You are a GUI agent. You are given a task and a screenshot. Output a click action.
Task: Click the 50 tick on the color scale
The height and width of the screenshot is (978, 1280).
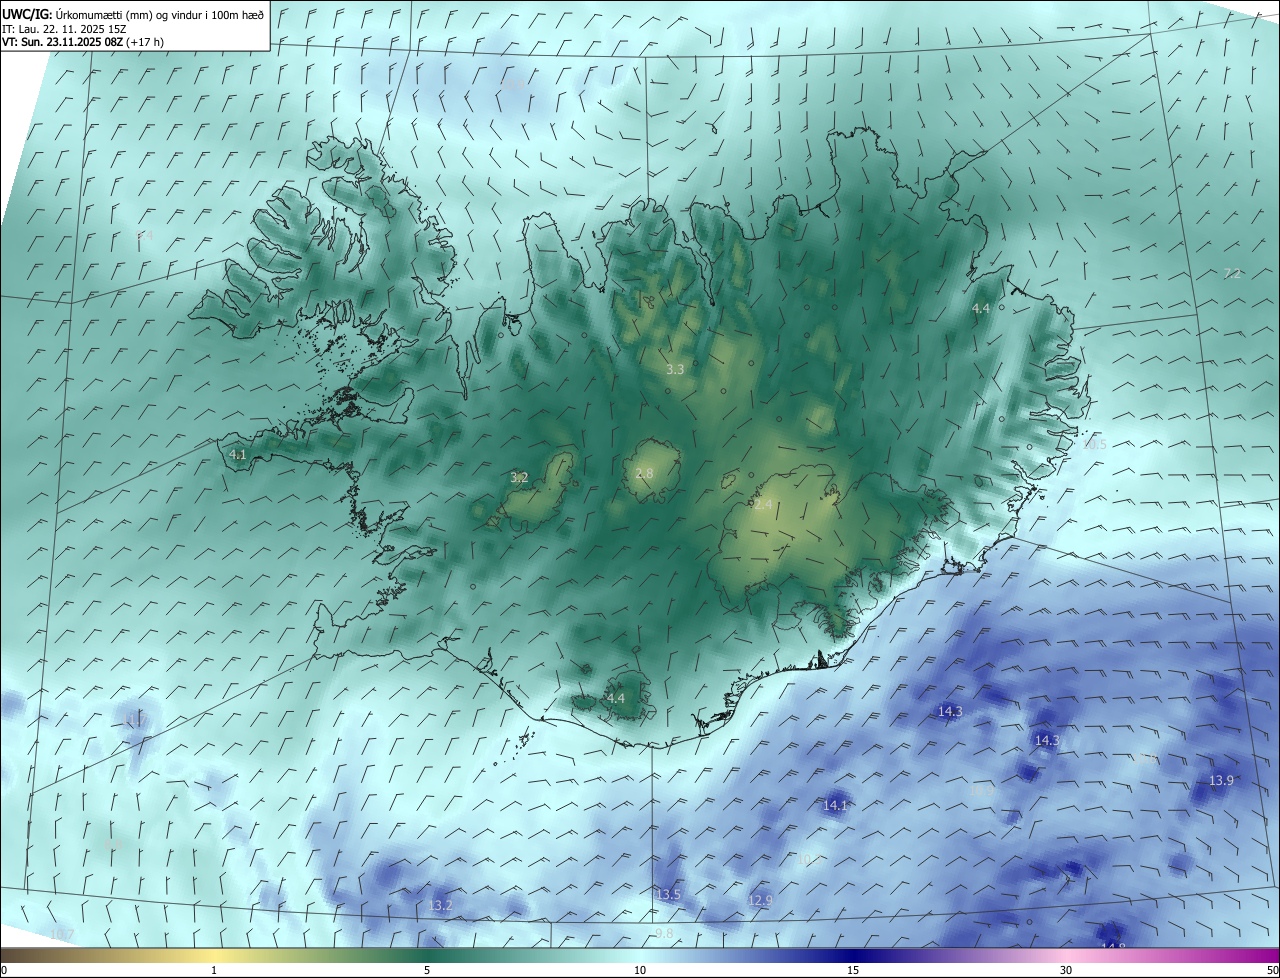[1272, 970]
